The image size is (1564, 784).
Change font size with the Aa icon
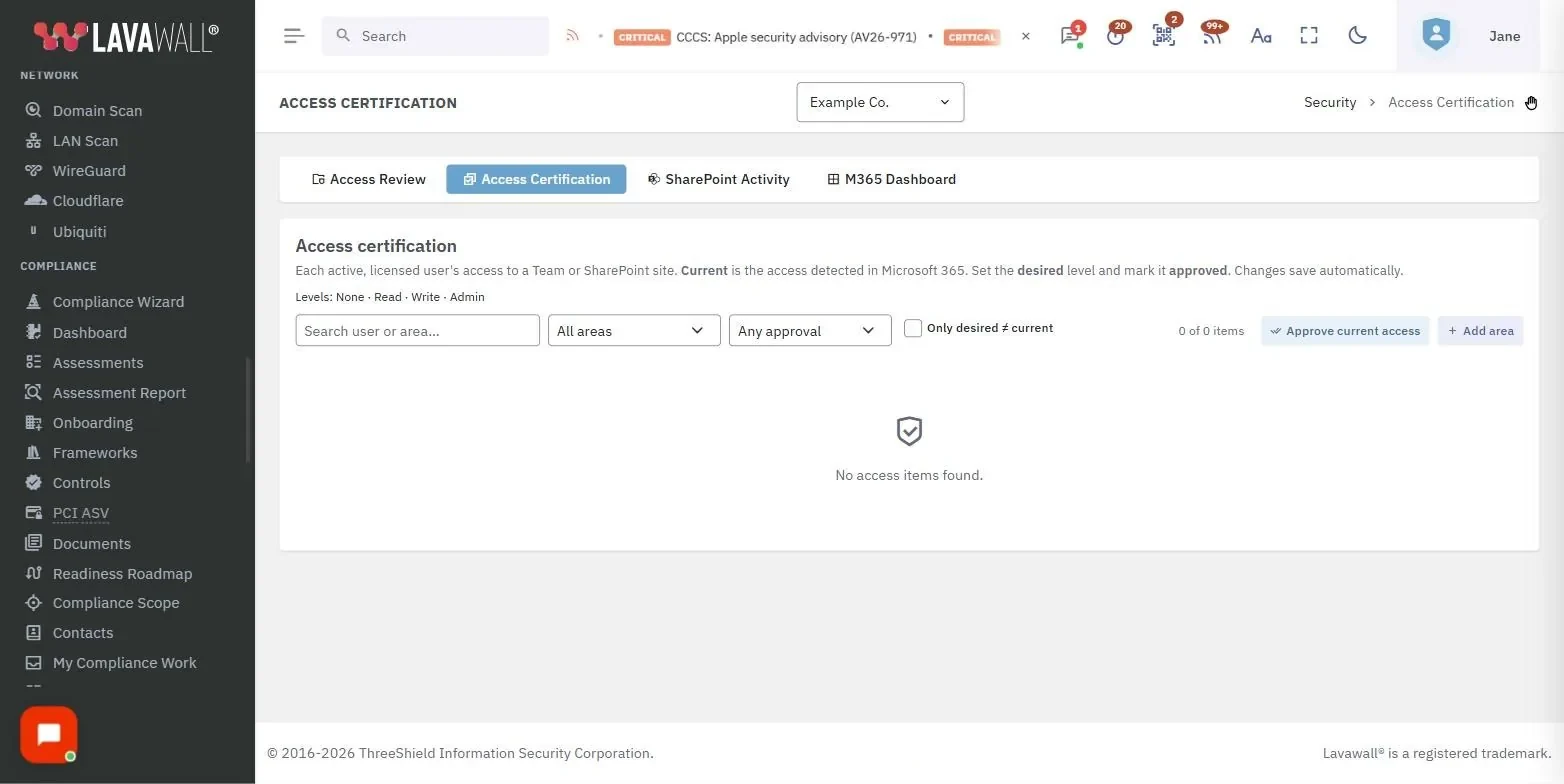(1261, 36)
